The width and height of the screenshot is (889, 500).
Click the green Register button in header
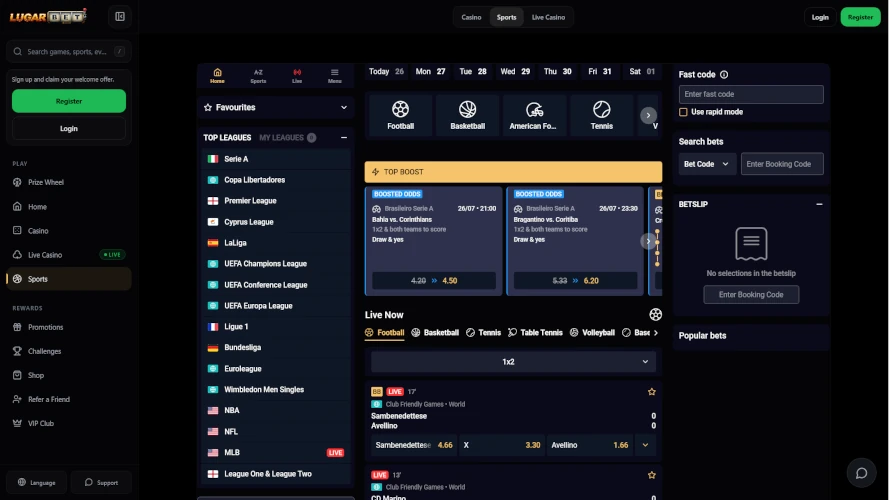[860, 17]
